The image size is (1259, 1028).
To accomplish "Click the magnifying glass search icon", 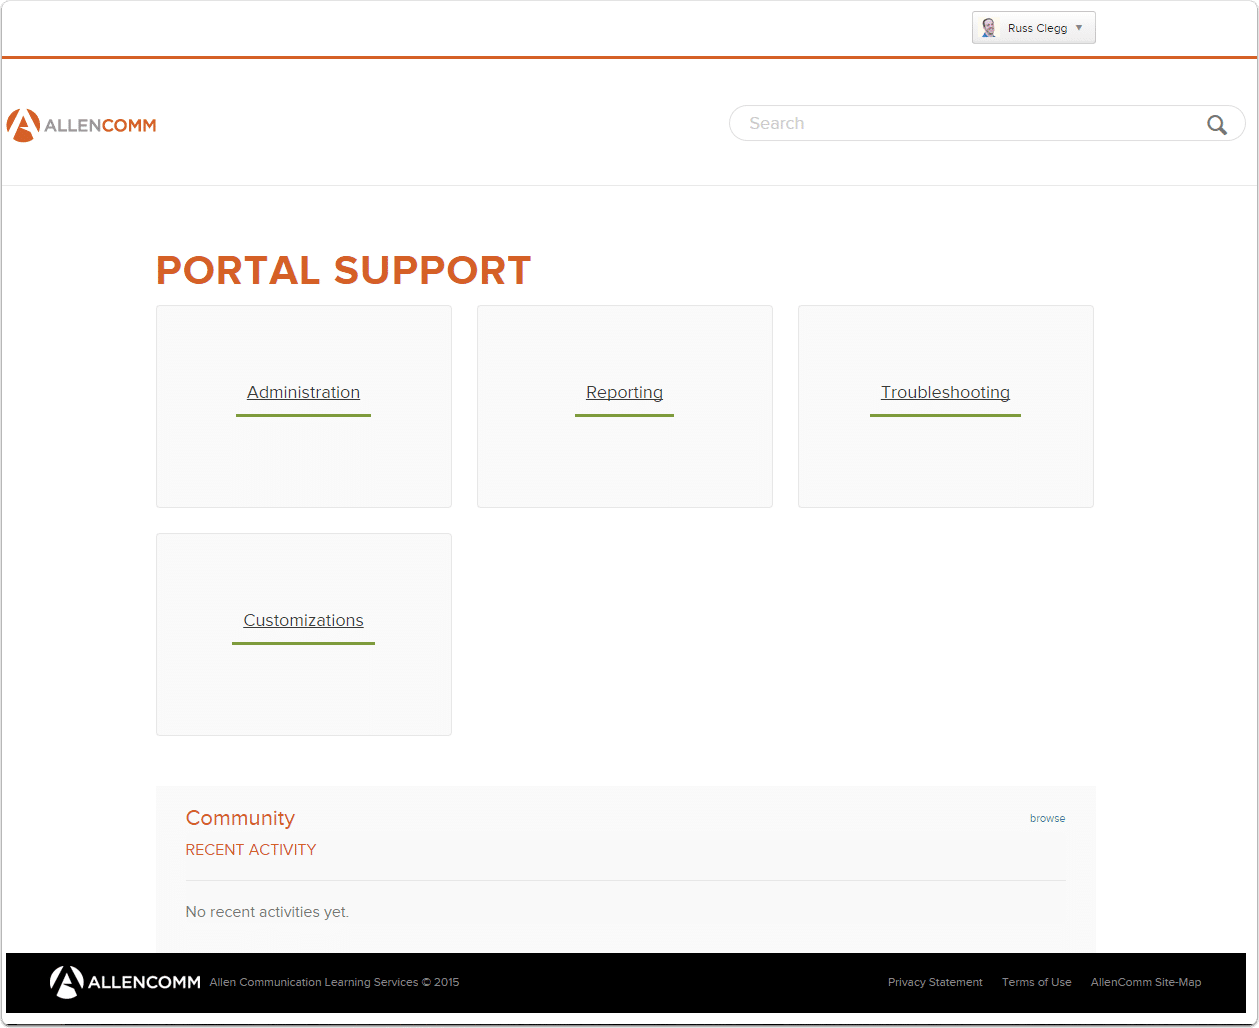I will pyautogui.click(x=1216, y=124).
